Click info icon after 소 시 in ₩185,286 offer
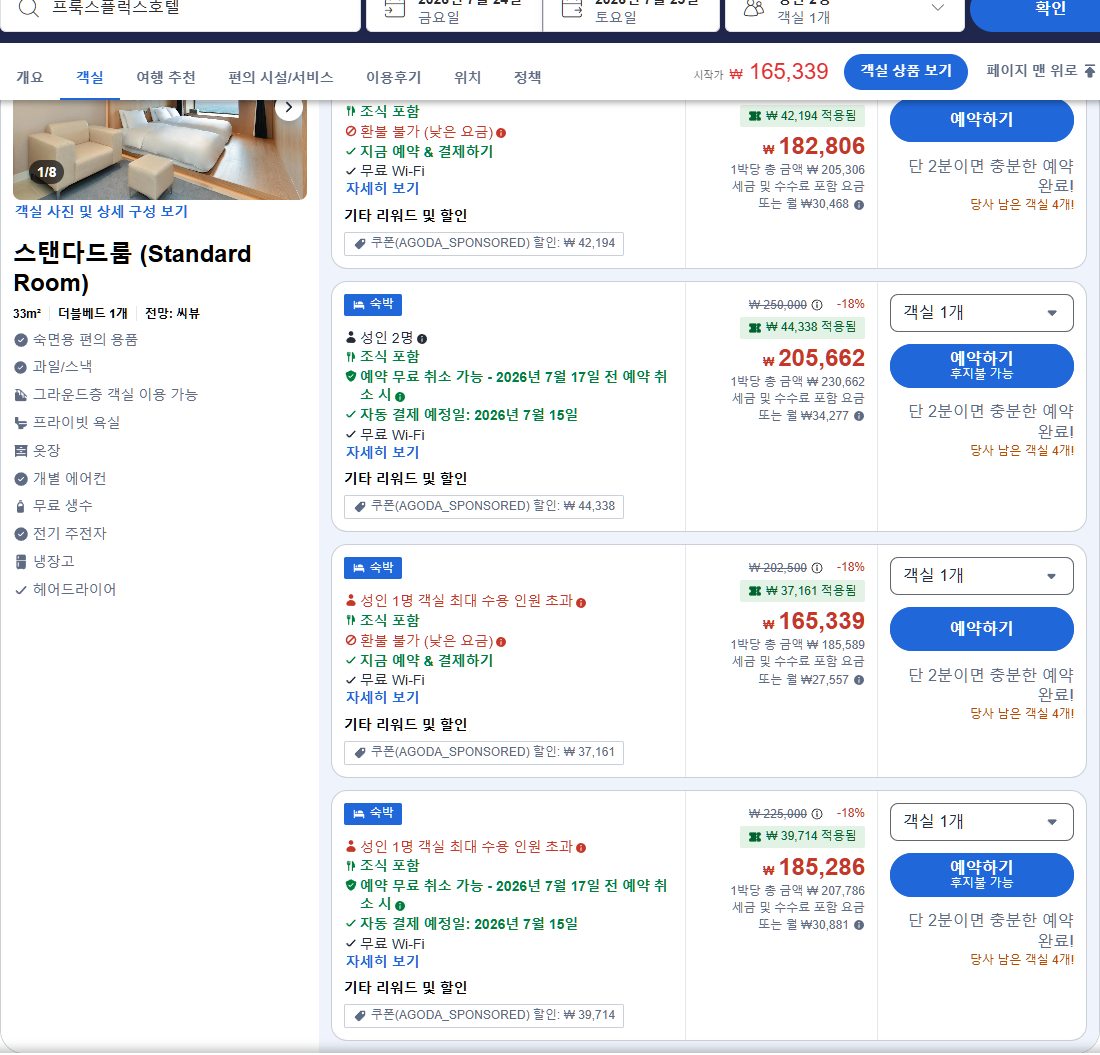 [x=400, y=906]
